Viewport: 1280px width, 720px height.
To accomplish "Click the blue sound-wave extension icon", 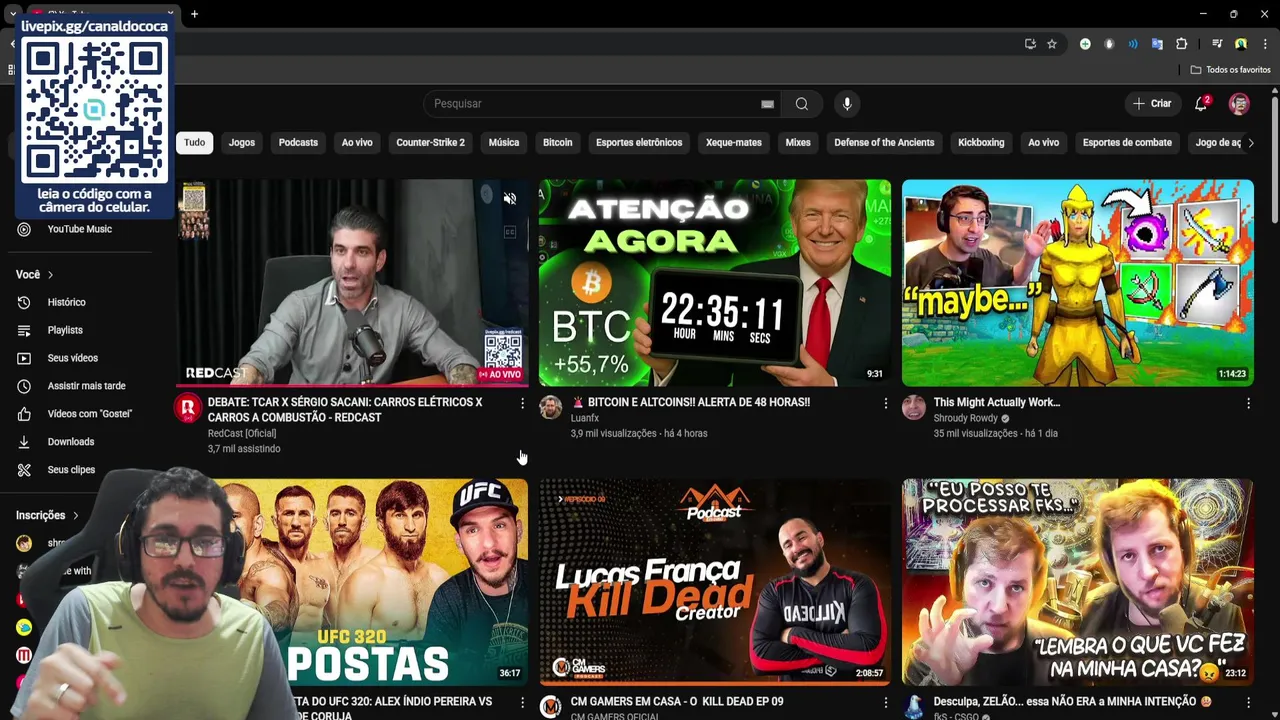I will pyautogui.click(x=1133, y=44).
